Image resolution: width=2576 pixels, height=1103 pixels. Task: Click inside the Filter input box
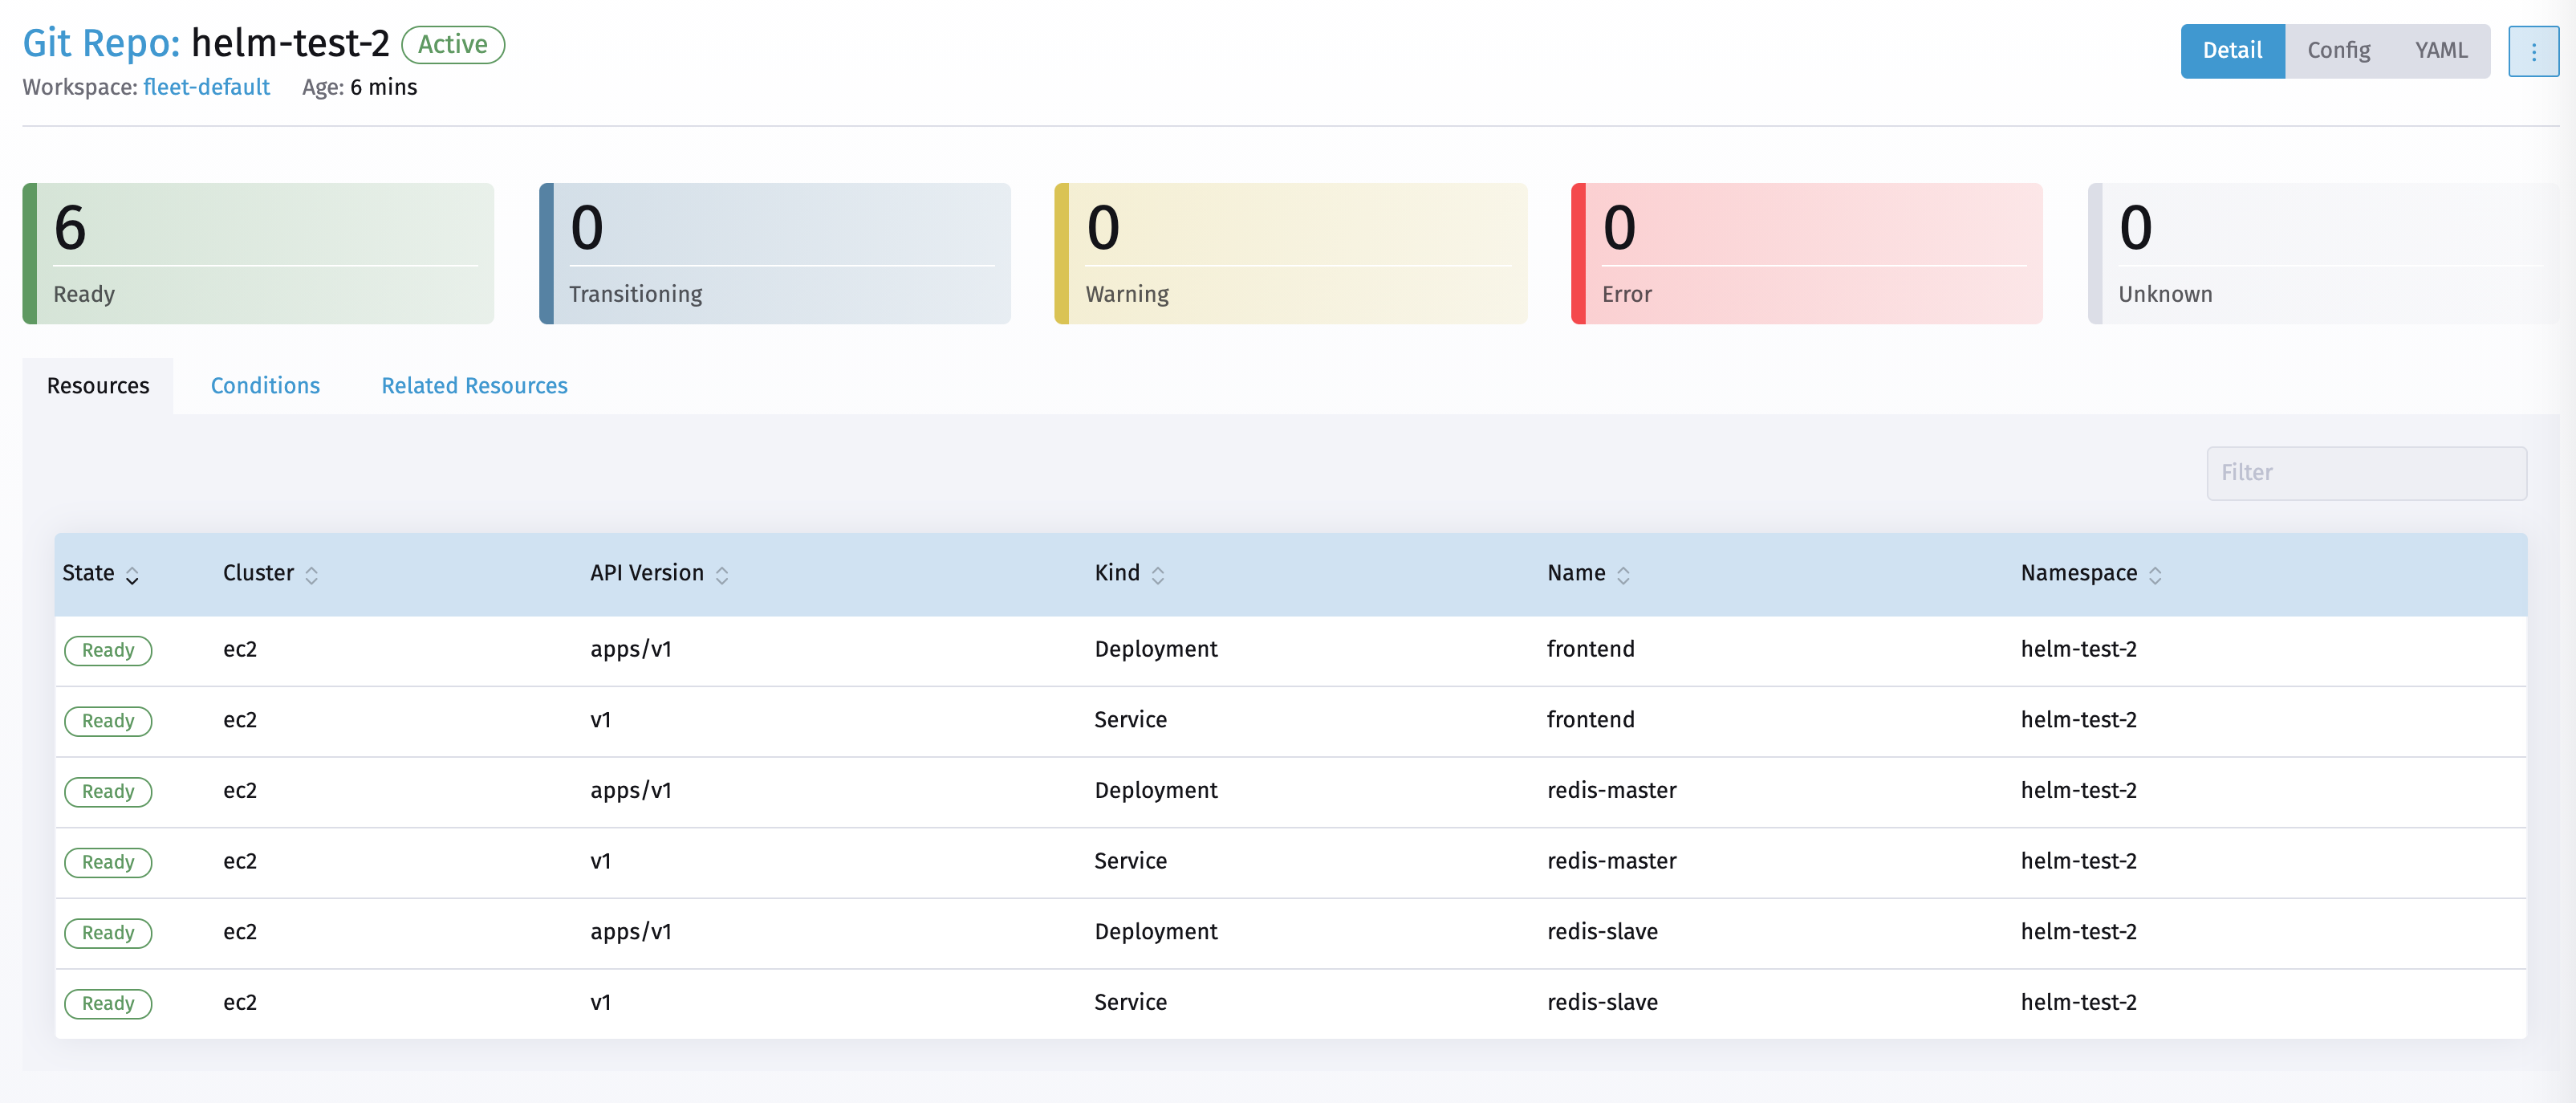[x=2367, y=472]
